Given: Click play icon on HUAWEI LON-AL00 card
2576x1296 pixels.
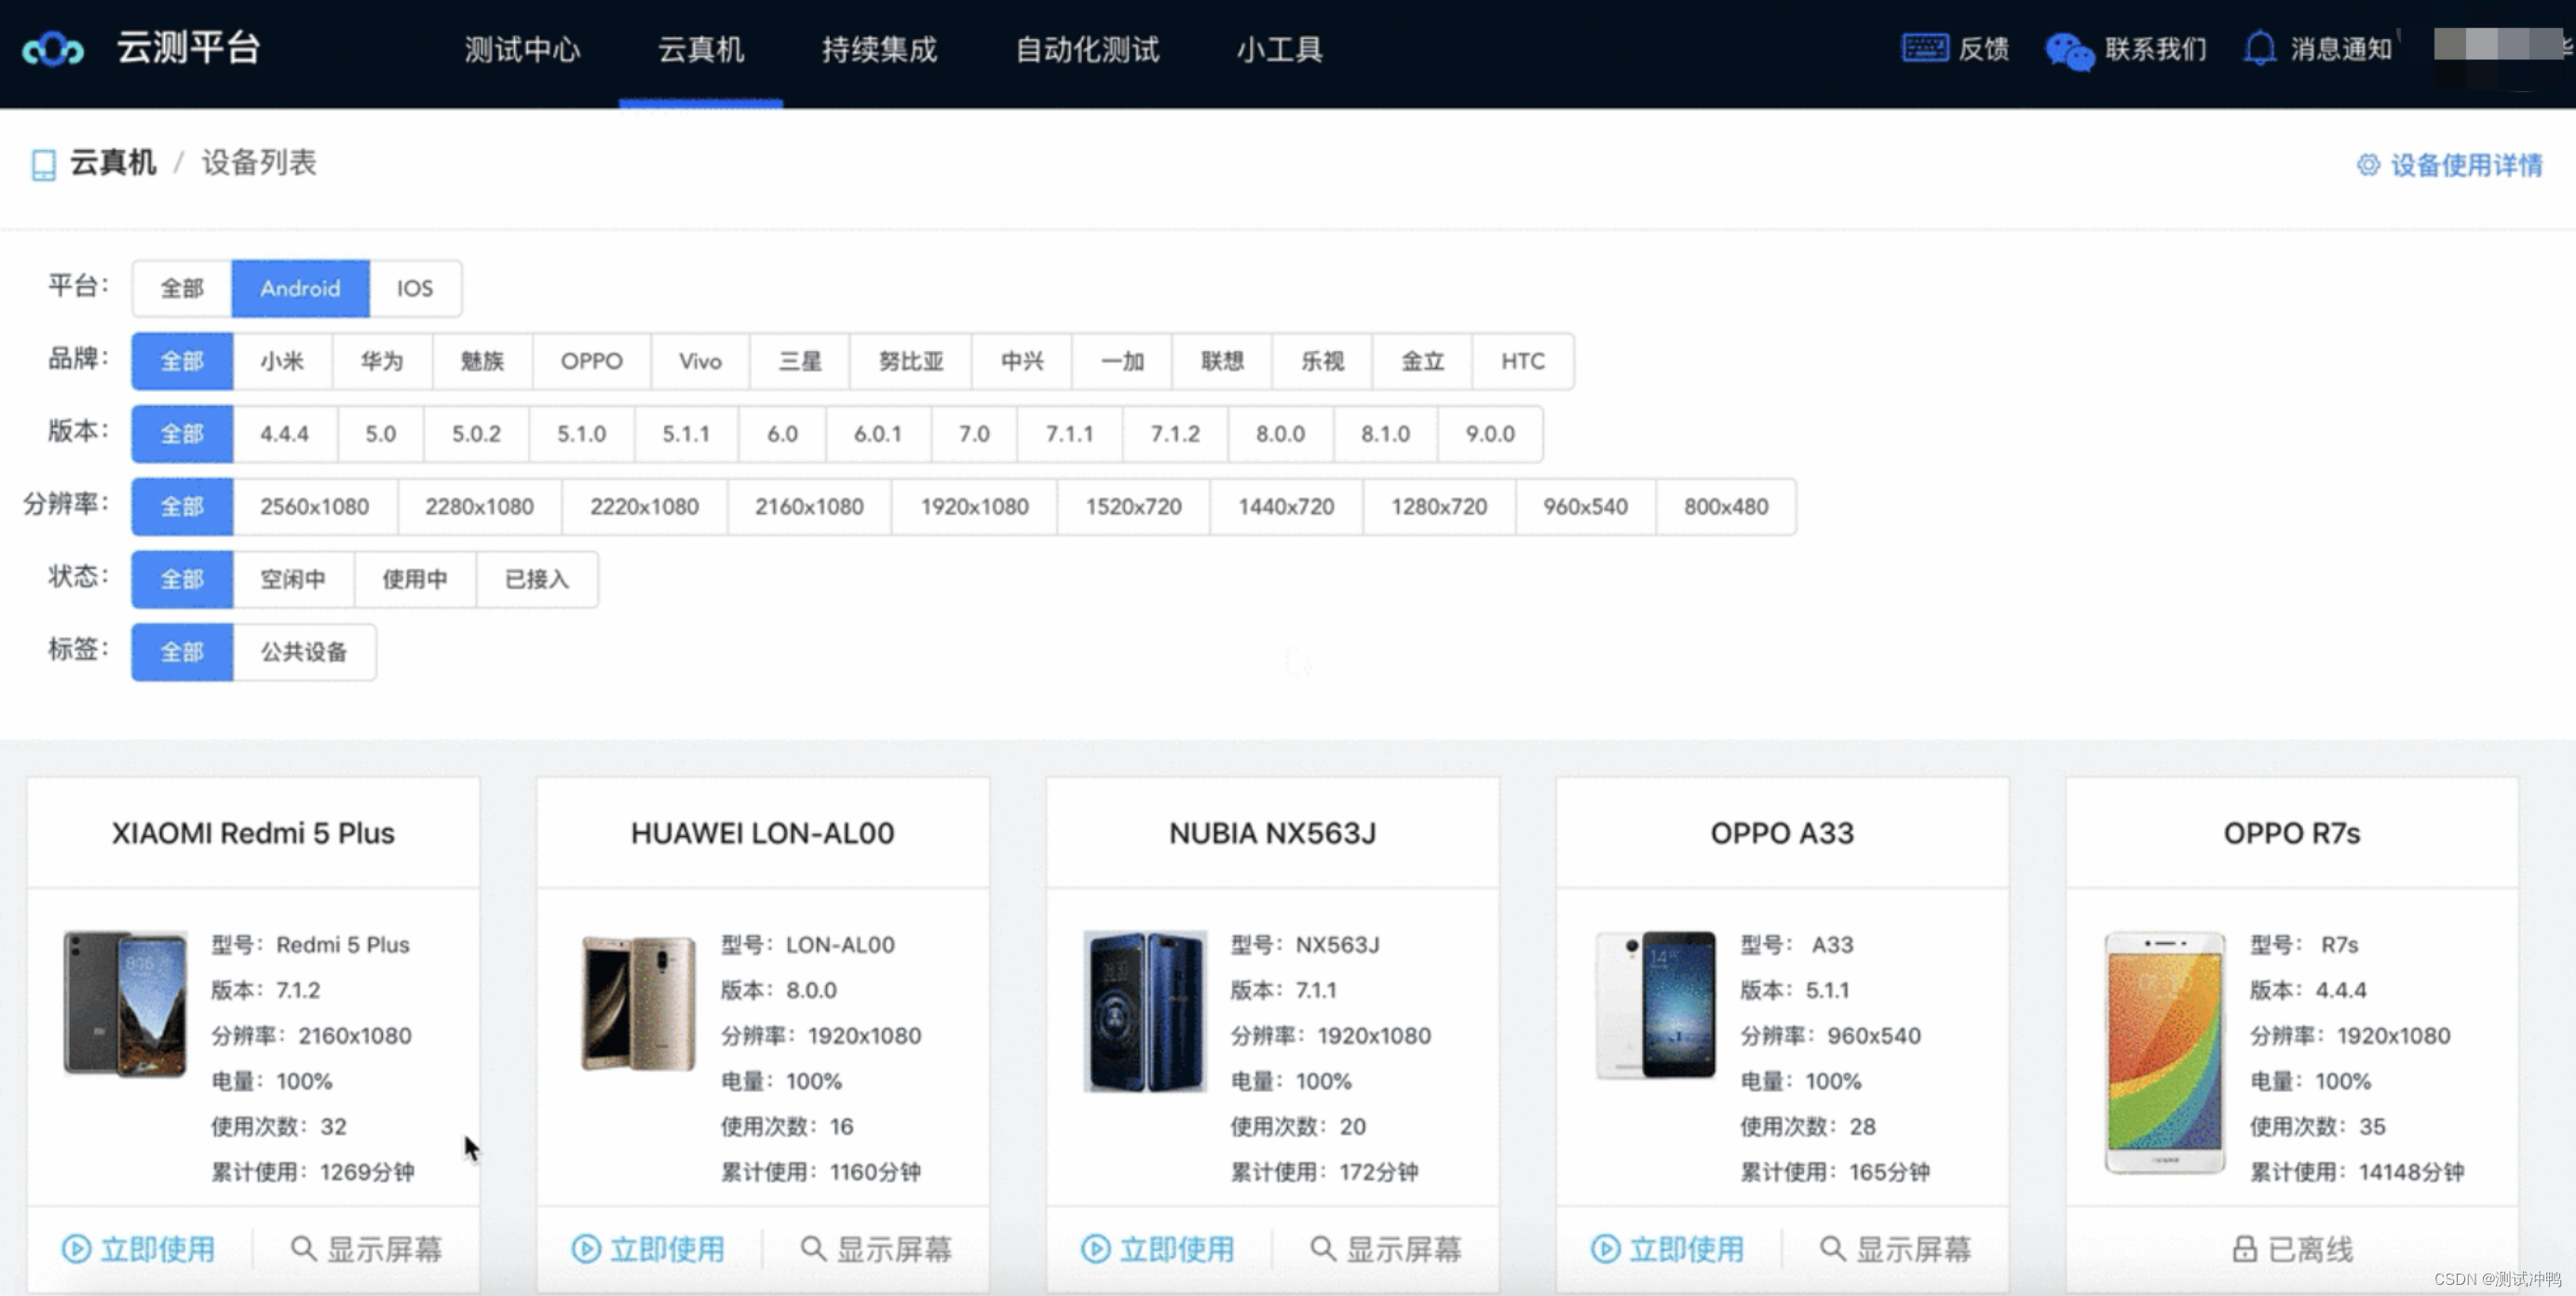Looking at the screenshot, I should 586,1248.
